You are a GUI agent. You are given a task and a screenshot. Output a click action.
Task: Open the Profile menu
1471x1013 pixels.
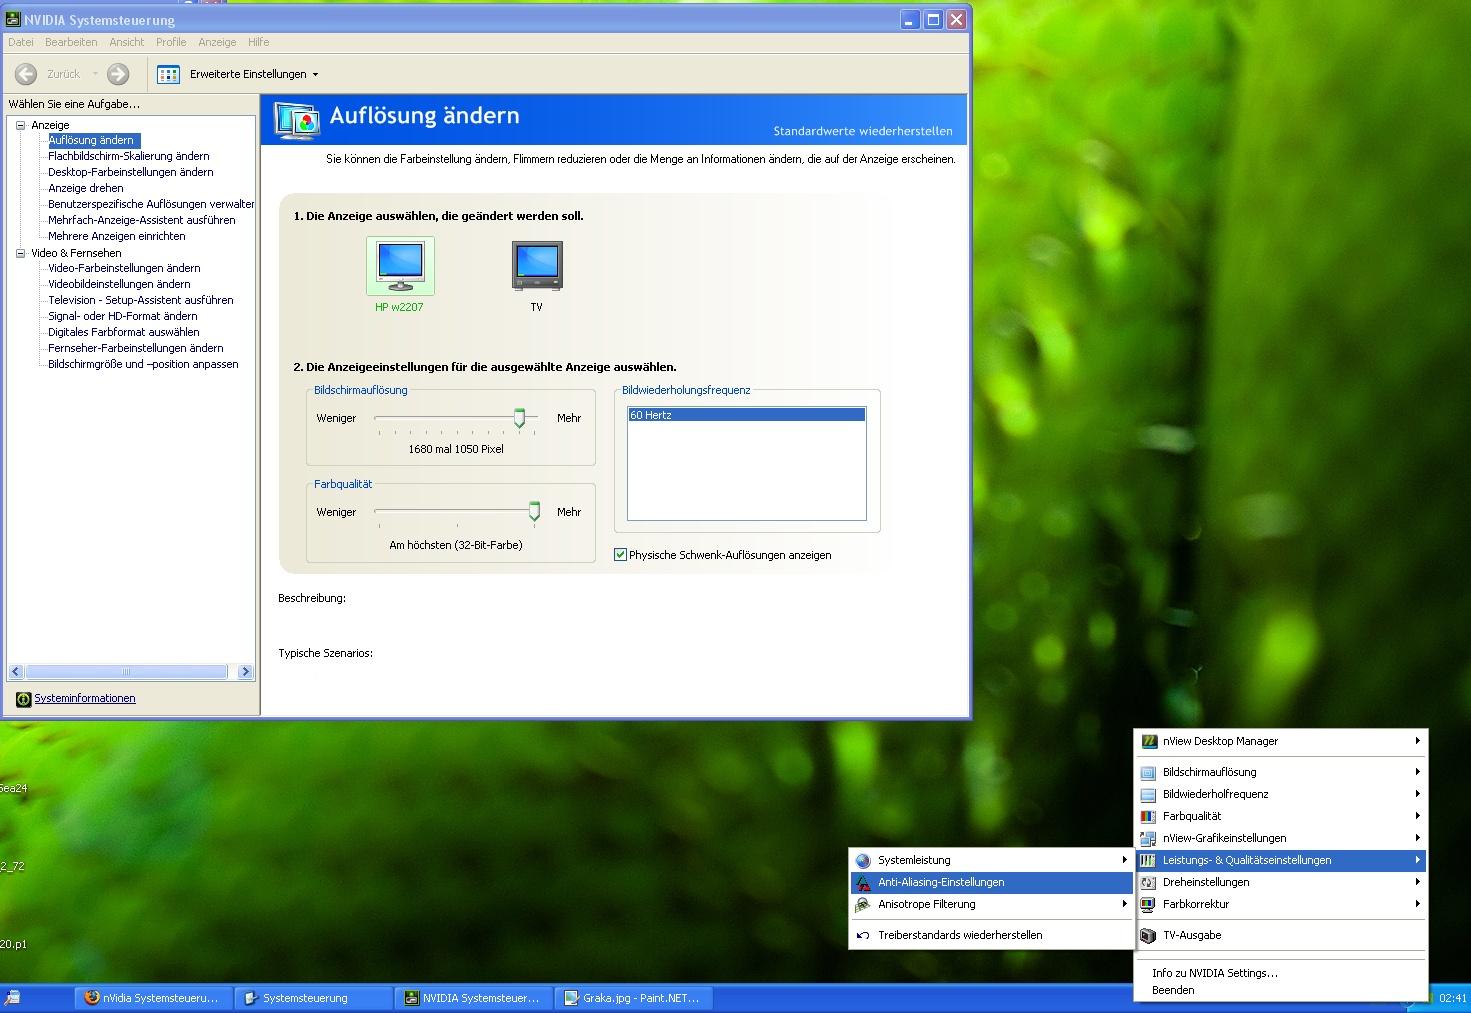click(x=171, y=42)
